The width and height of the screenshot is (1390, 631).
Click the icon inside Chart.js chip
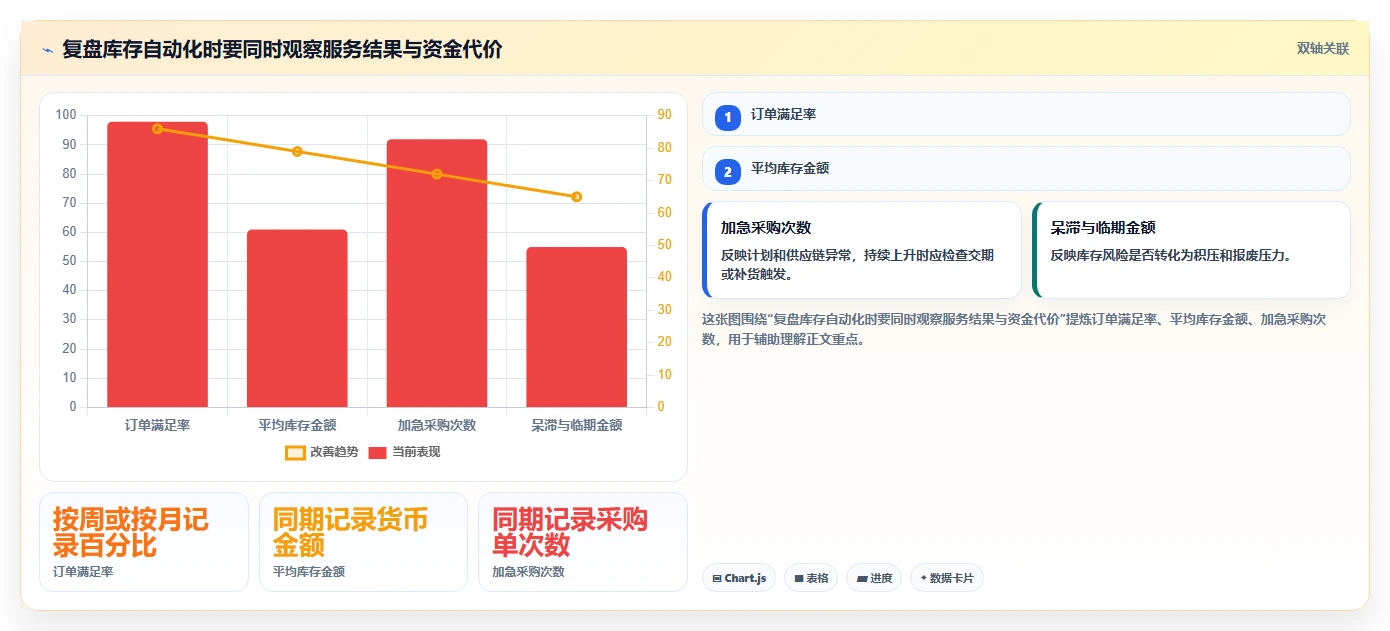717,578
